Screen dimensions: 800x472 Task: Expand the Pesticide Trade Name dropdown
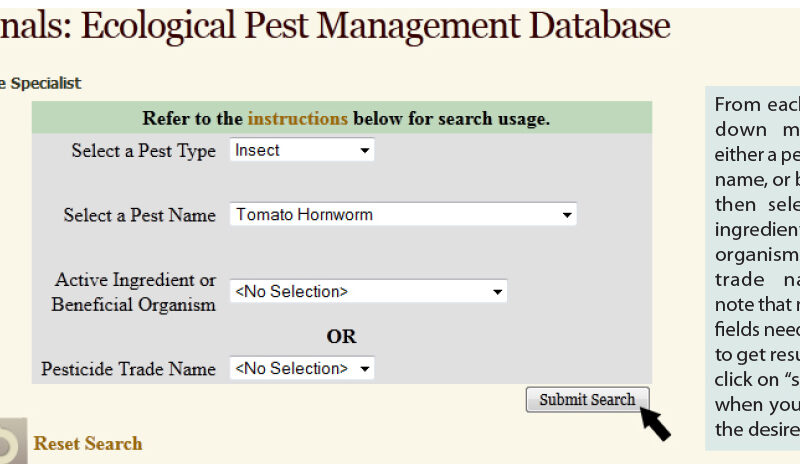(x=302, y=368)
